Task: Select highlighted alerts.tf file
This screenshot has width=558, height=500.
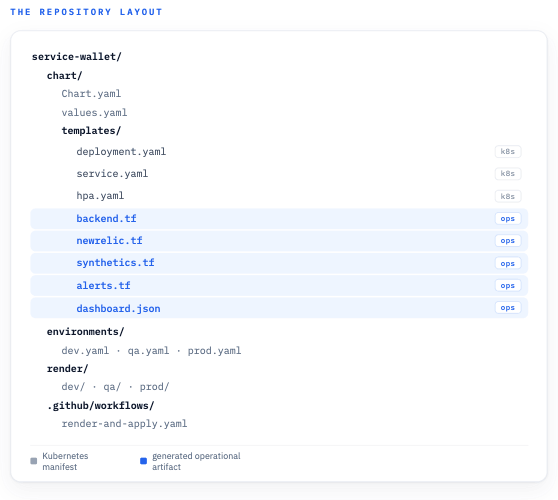Action: pyautogui.click(x=279, y=285)
